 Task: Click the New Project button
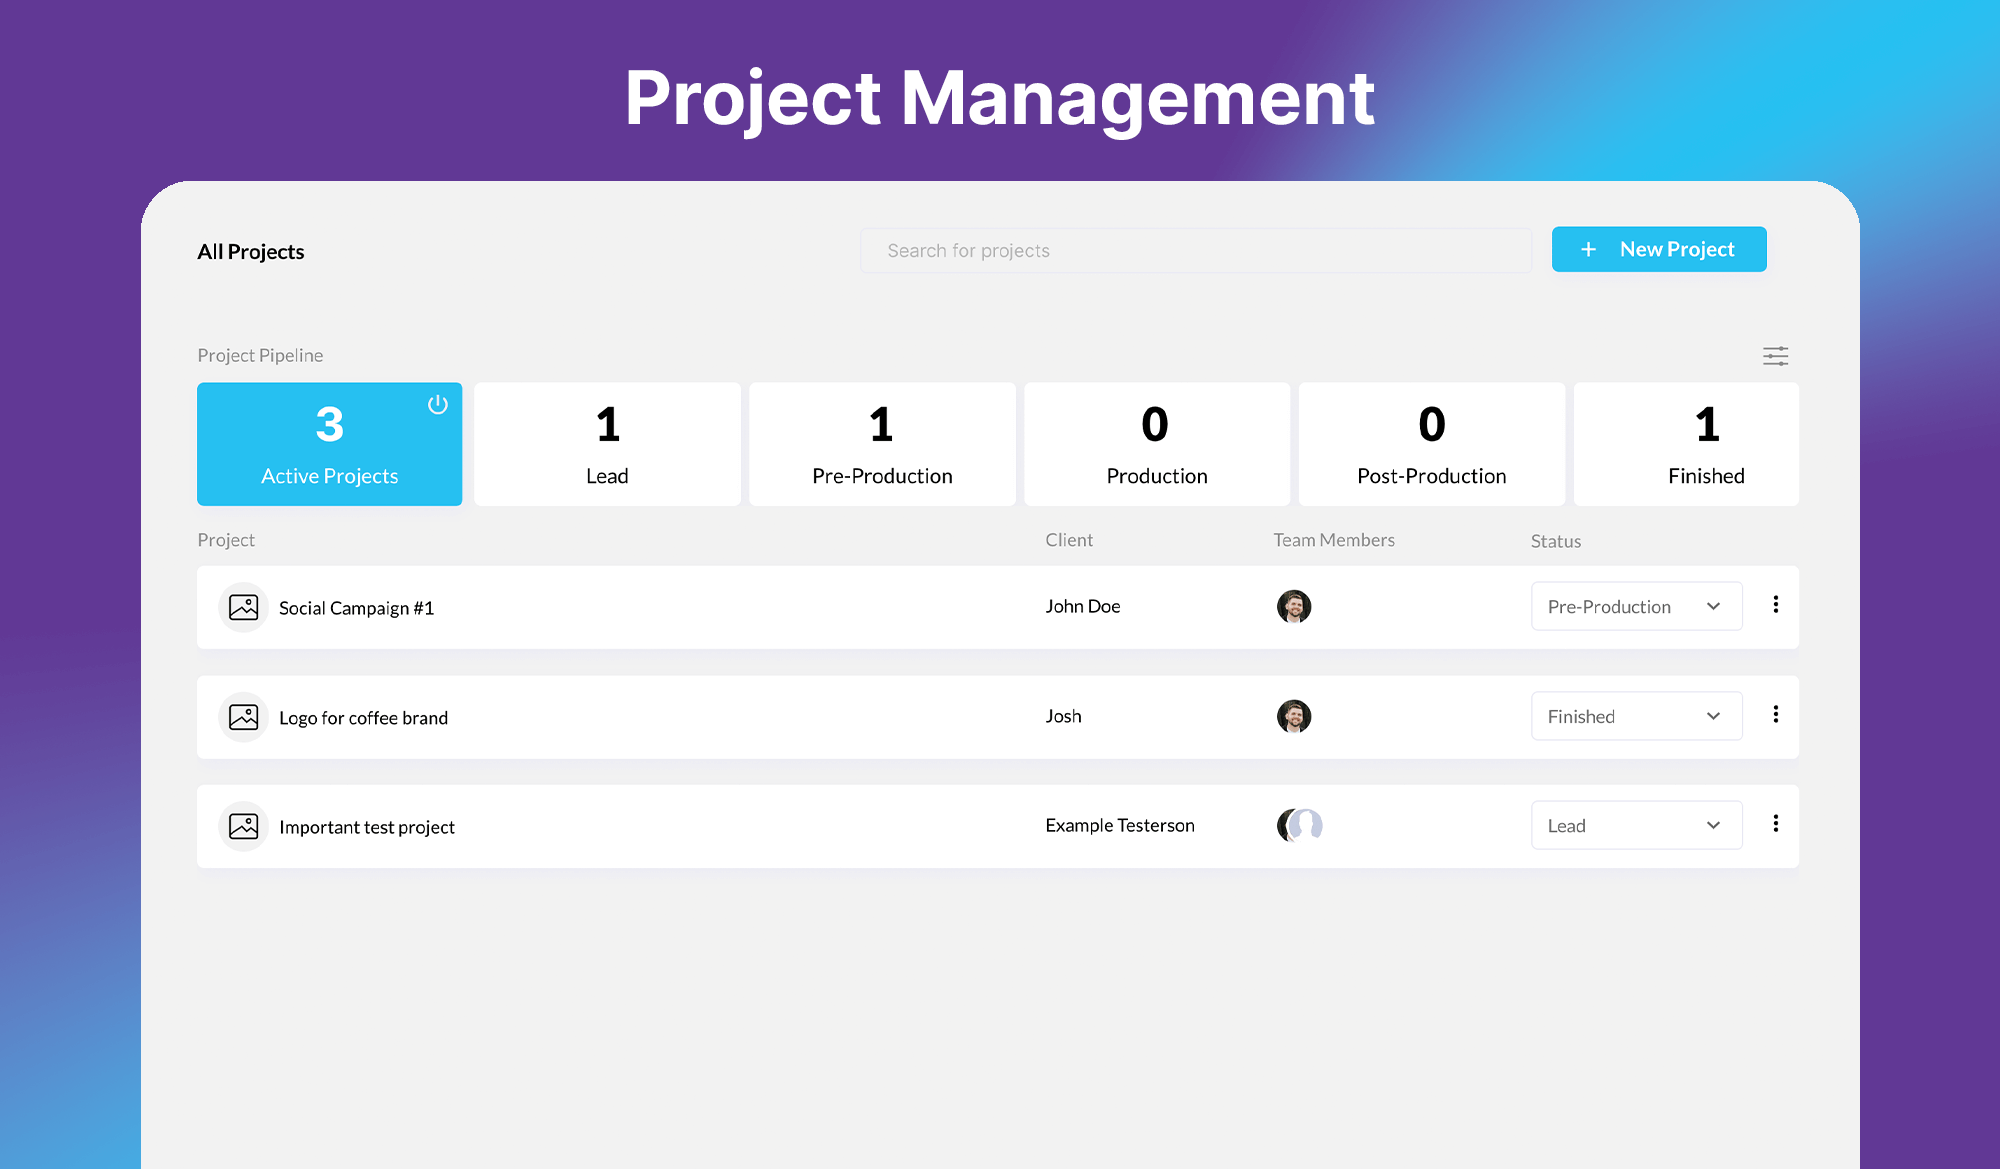(x=1659, y=249)
